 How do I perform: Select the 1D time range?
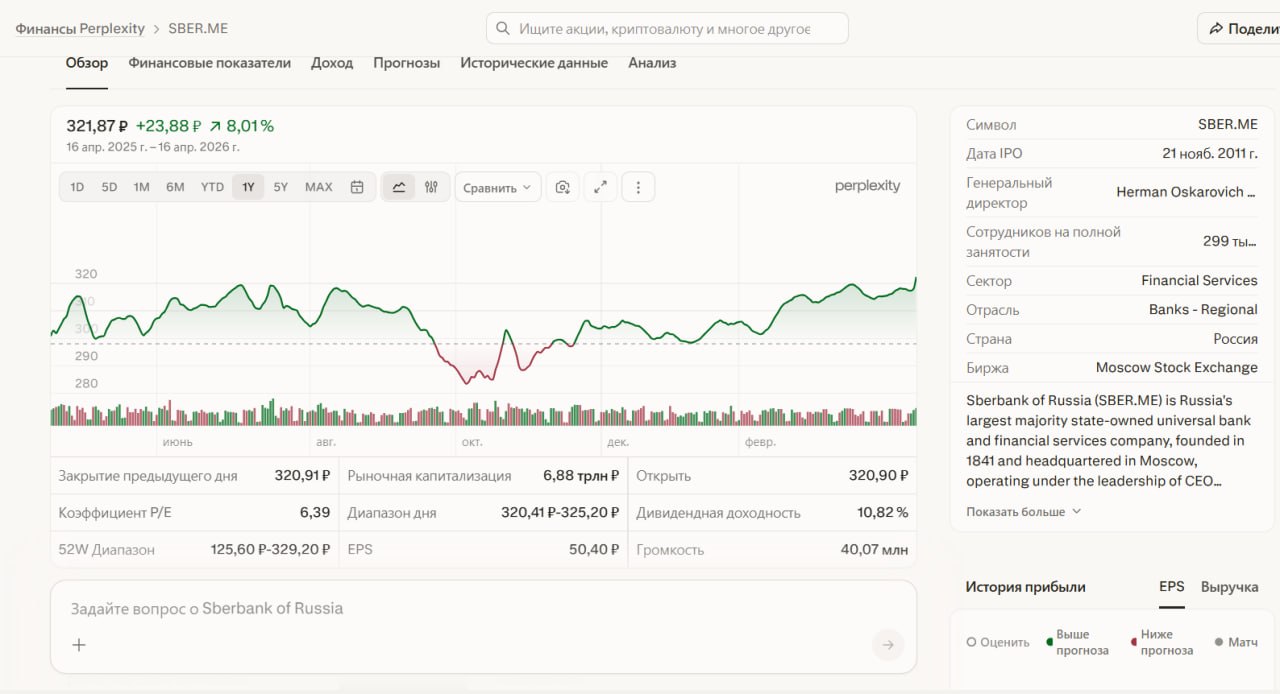(77, 187)
